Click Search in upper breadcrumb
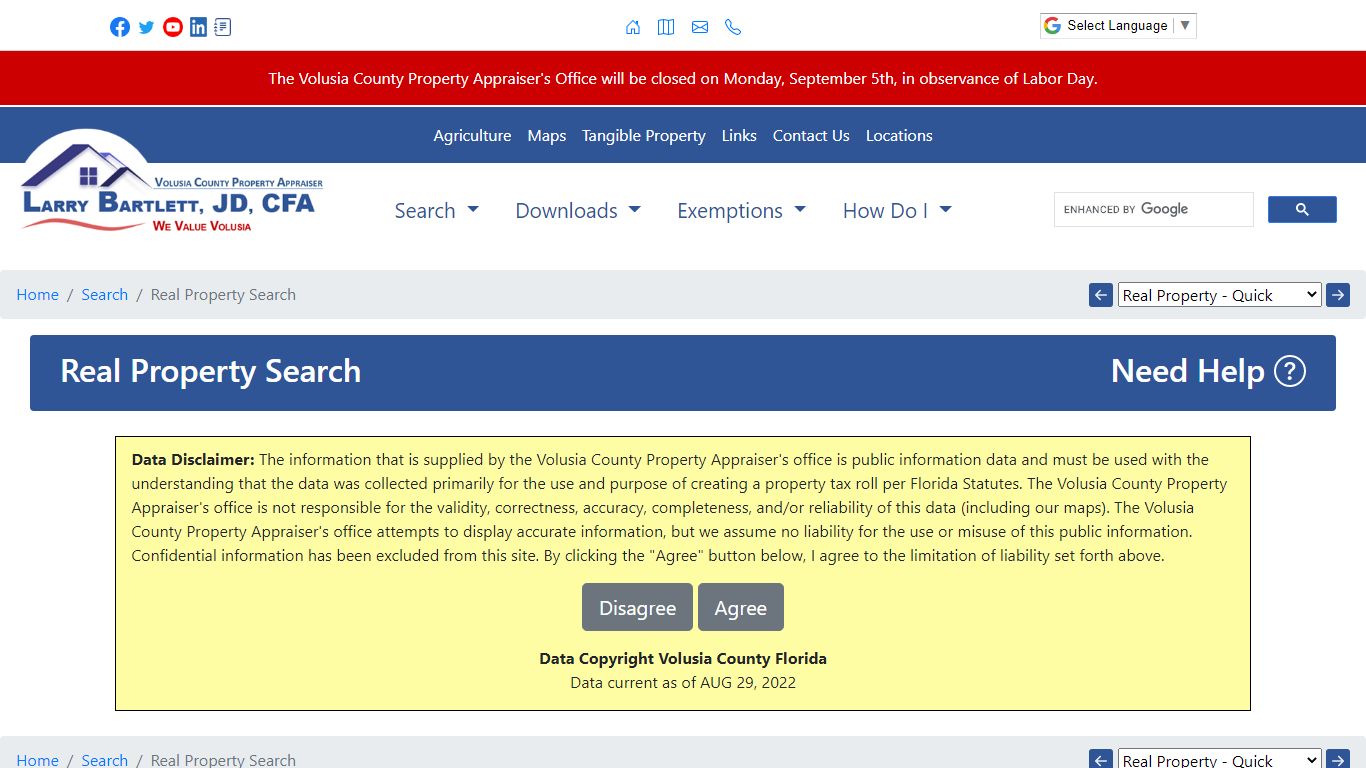 (105, 295)
